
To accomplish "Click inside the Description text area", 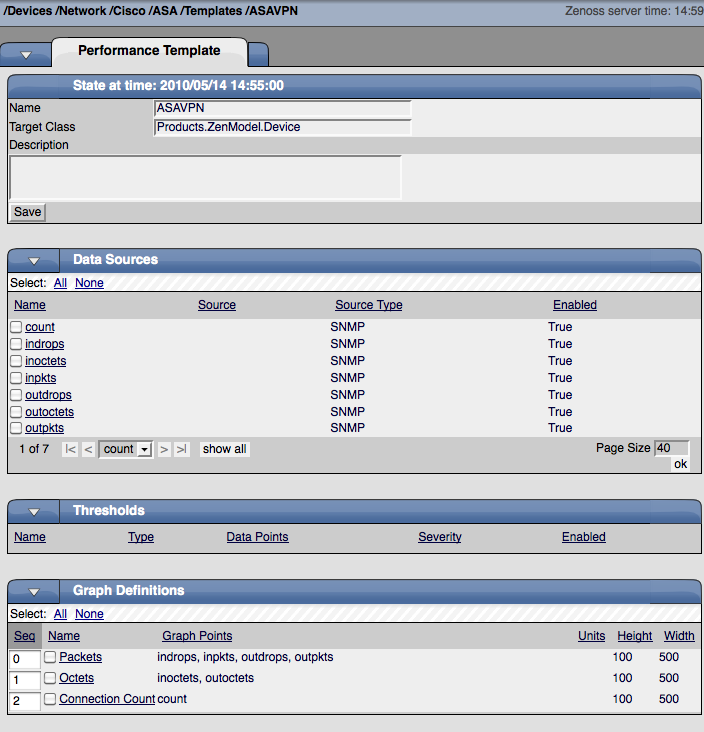I will [x=205, y=177].
